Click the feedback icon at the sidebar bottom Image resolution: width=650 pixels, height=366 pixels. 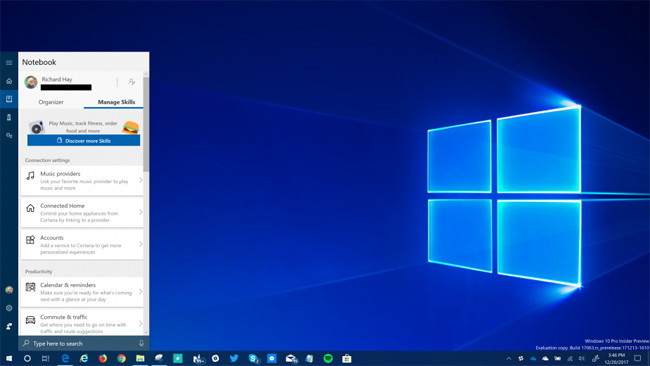9,326
